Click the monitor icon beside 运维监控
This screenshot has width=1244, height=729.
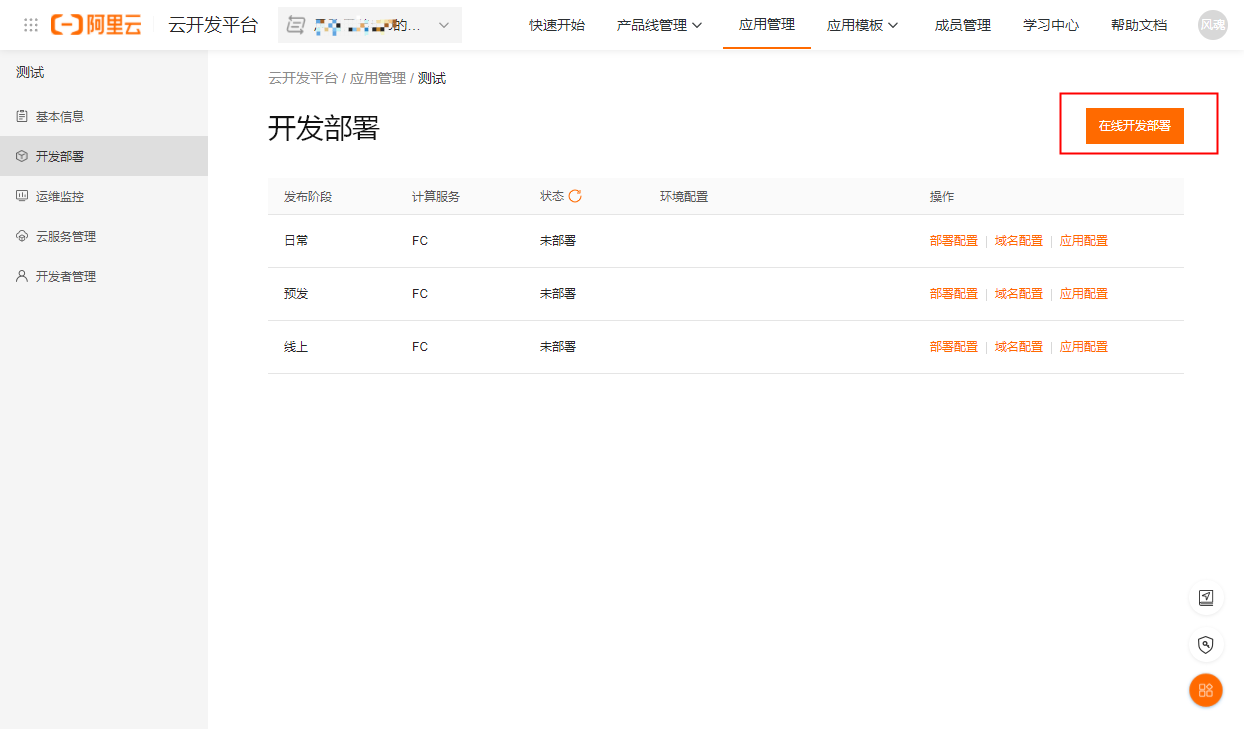22,196
